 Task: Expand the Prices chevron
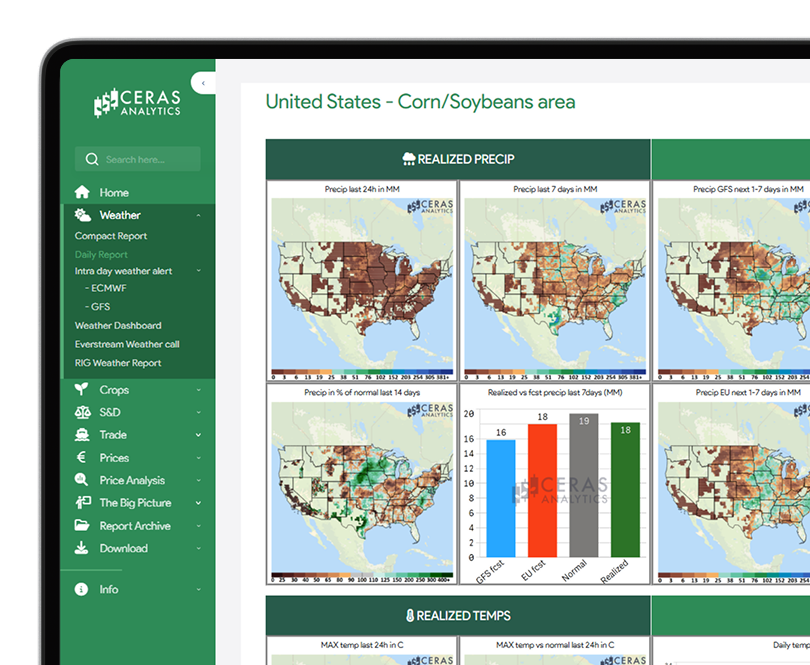pos(198,458)
